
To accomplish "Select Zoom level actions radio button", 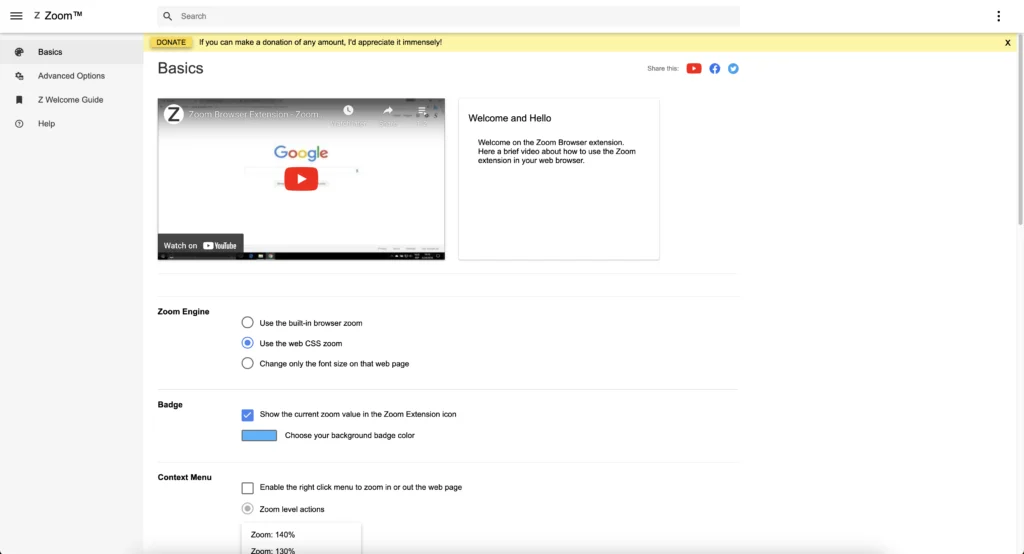I will tap(248, 509).
